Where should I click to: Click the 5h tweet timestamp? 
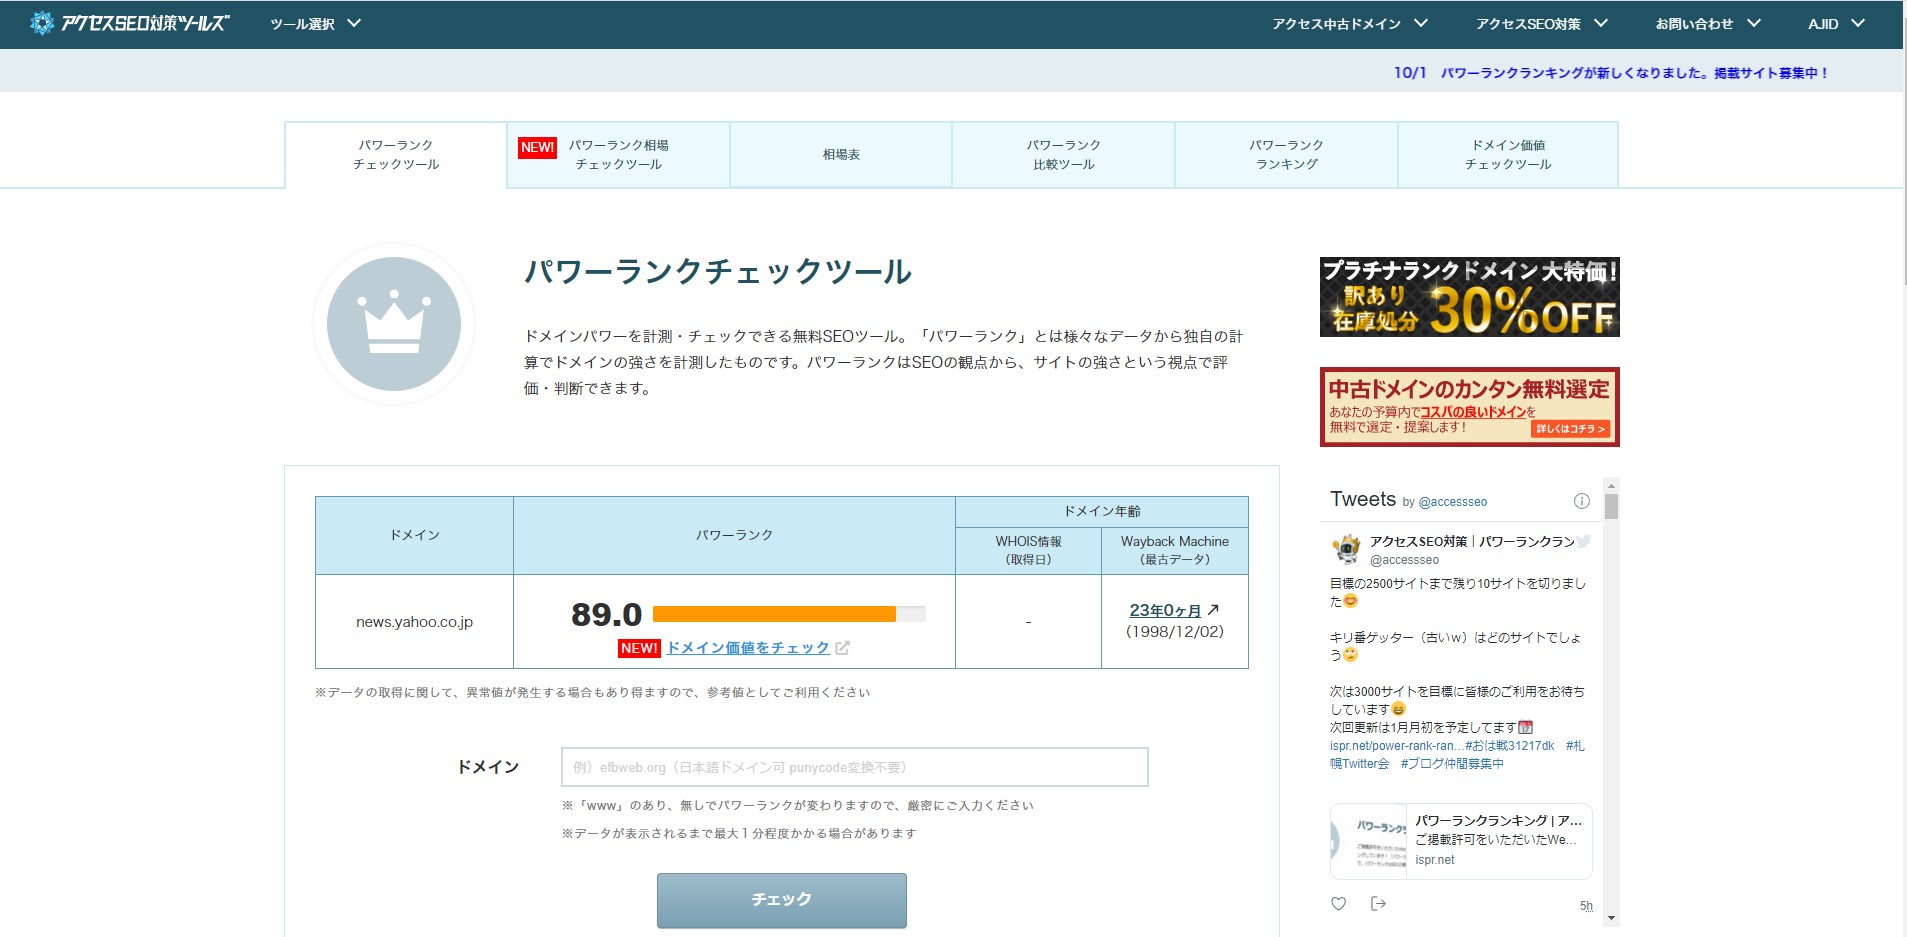tap(1586, 906)
